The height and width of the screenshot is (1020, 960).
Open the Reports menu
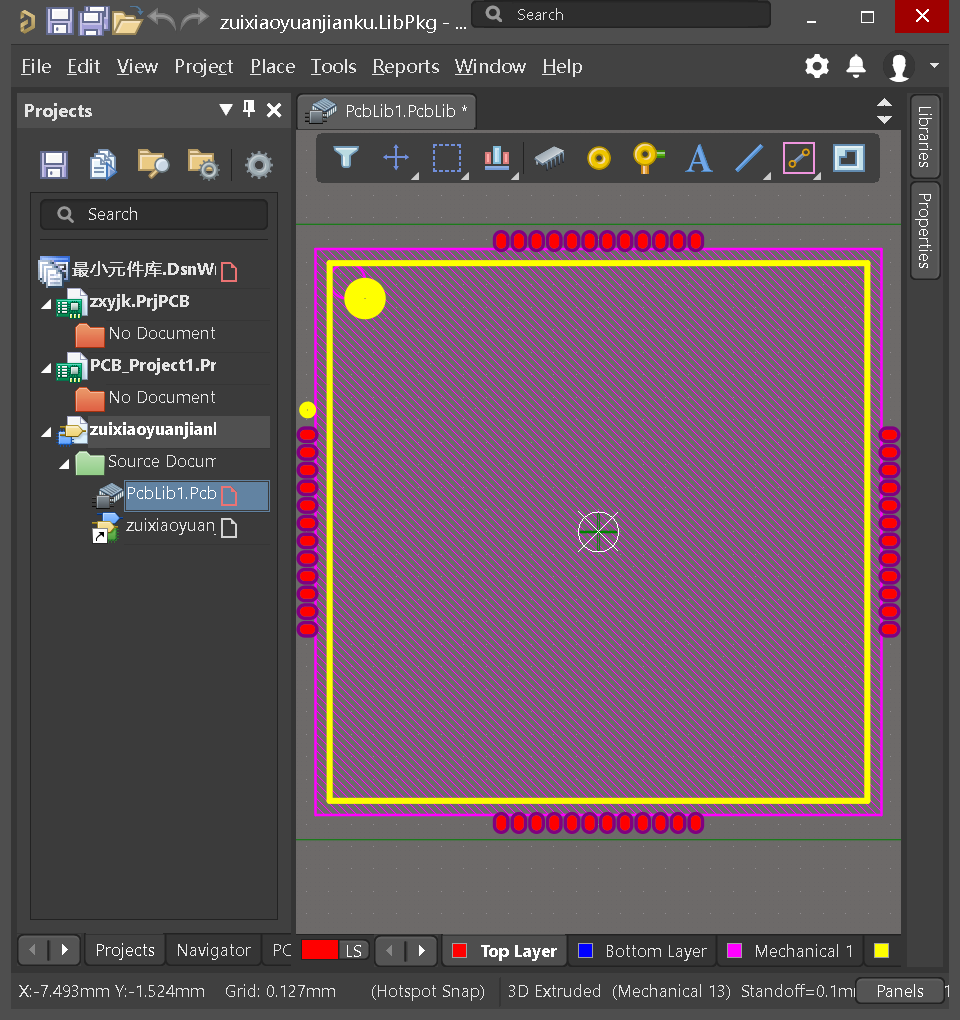(405, 66)
